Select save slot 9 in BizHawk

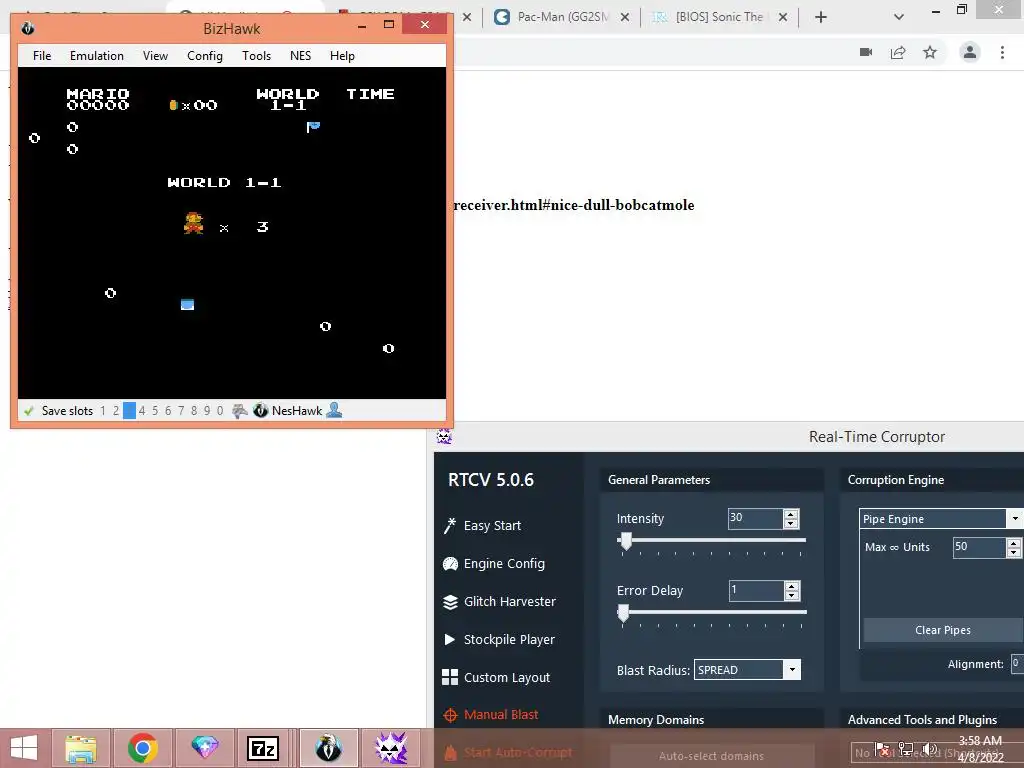[207, 411]
